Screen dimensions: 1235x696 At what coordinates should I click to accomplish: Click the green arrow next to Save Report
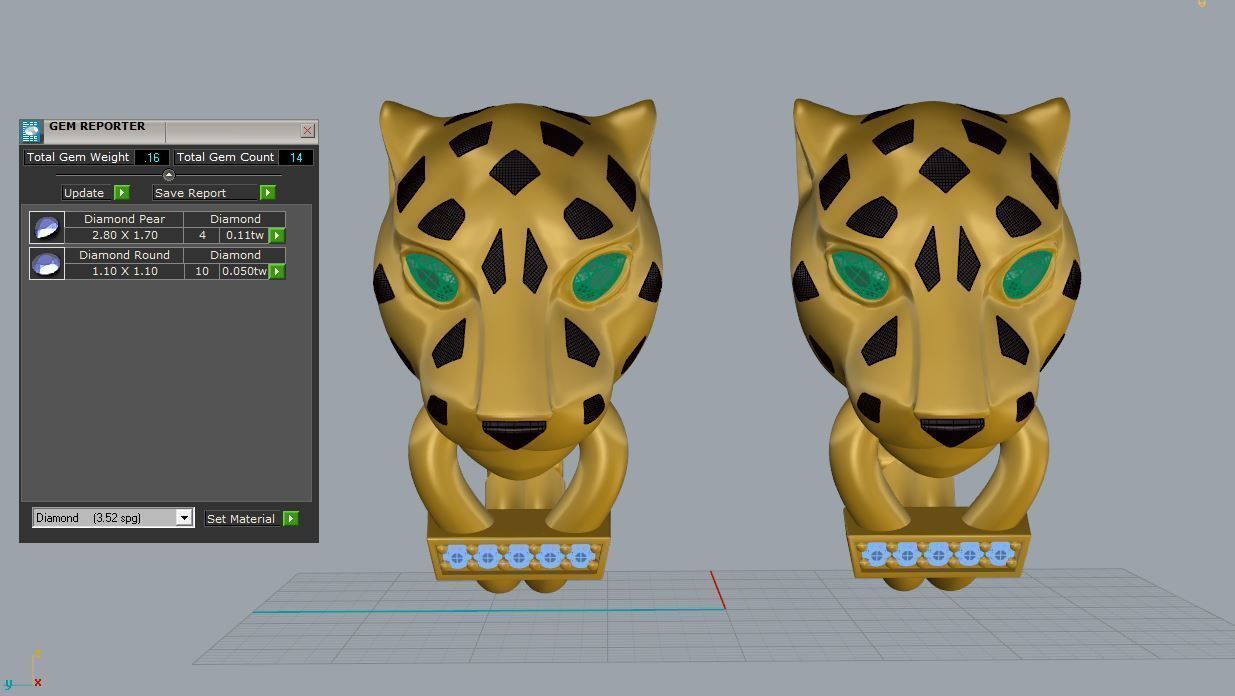267,193
